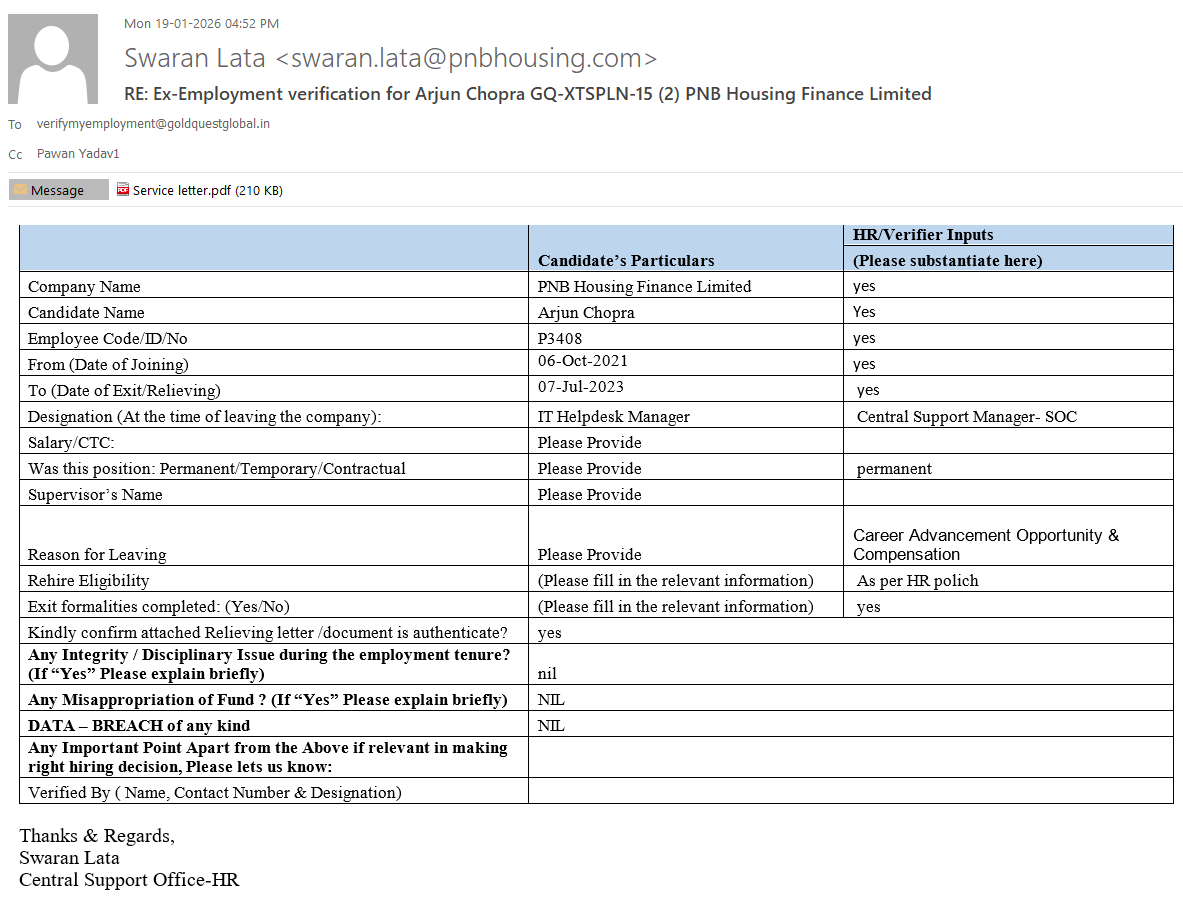Click the PDF icon of Service letter attachment
1183x897 pixels.
pos(123,190)
